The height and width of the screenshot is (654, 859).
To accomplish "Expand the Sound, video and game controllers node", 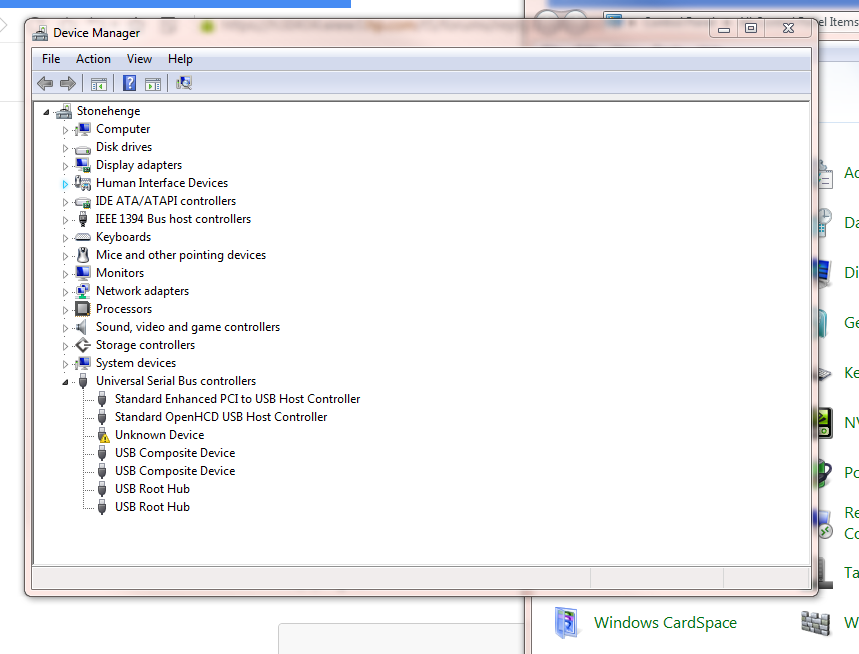I will pos(65,326).
